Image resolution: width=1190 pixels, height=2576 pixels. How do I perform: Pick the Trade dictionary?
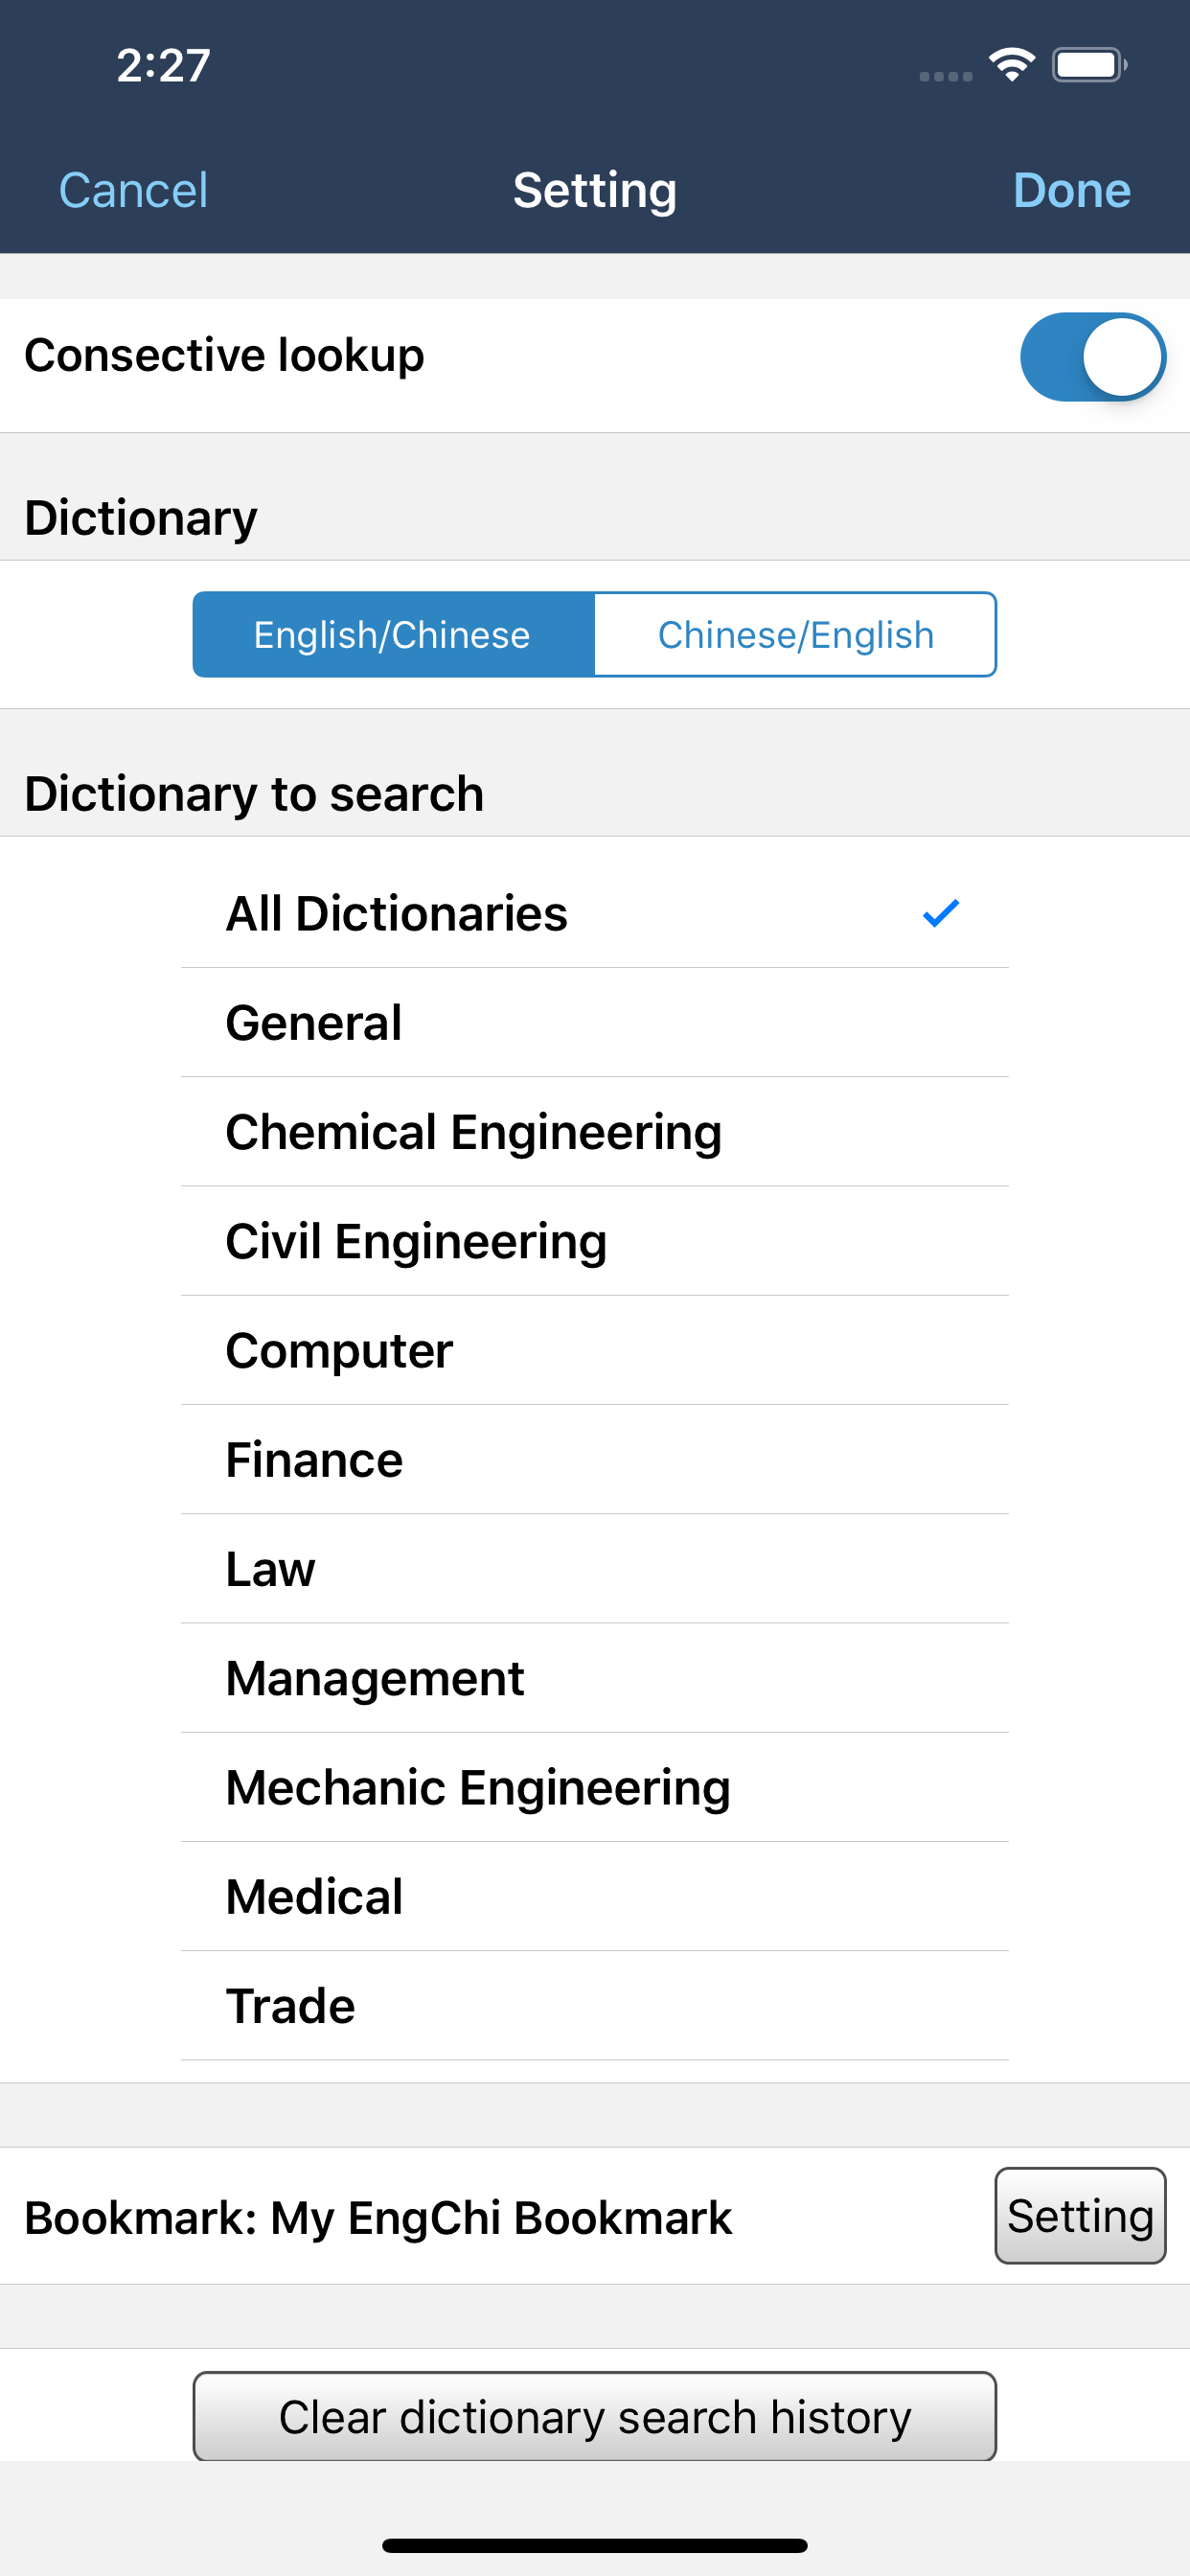pyautogui.click(x=595, y=2005)
